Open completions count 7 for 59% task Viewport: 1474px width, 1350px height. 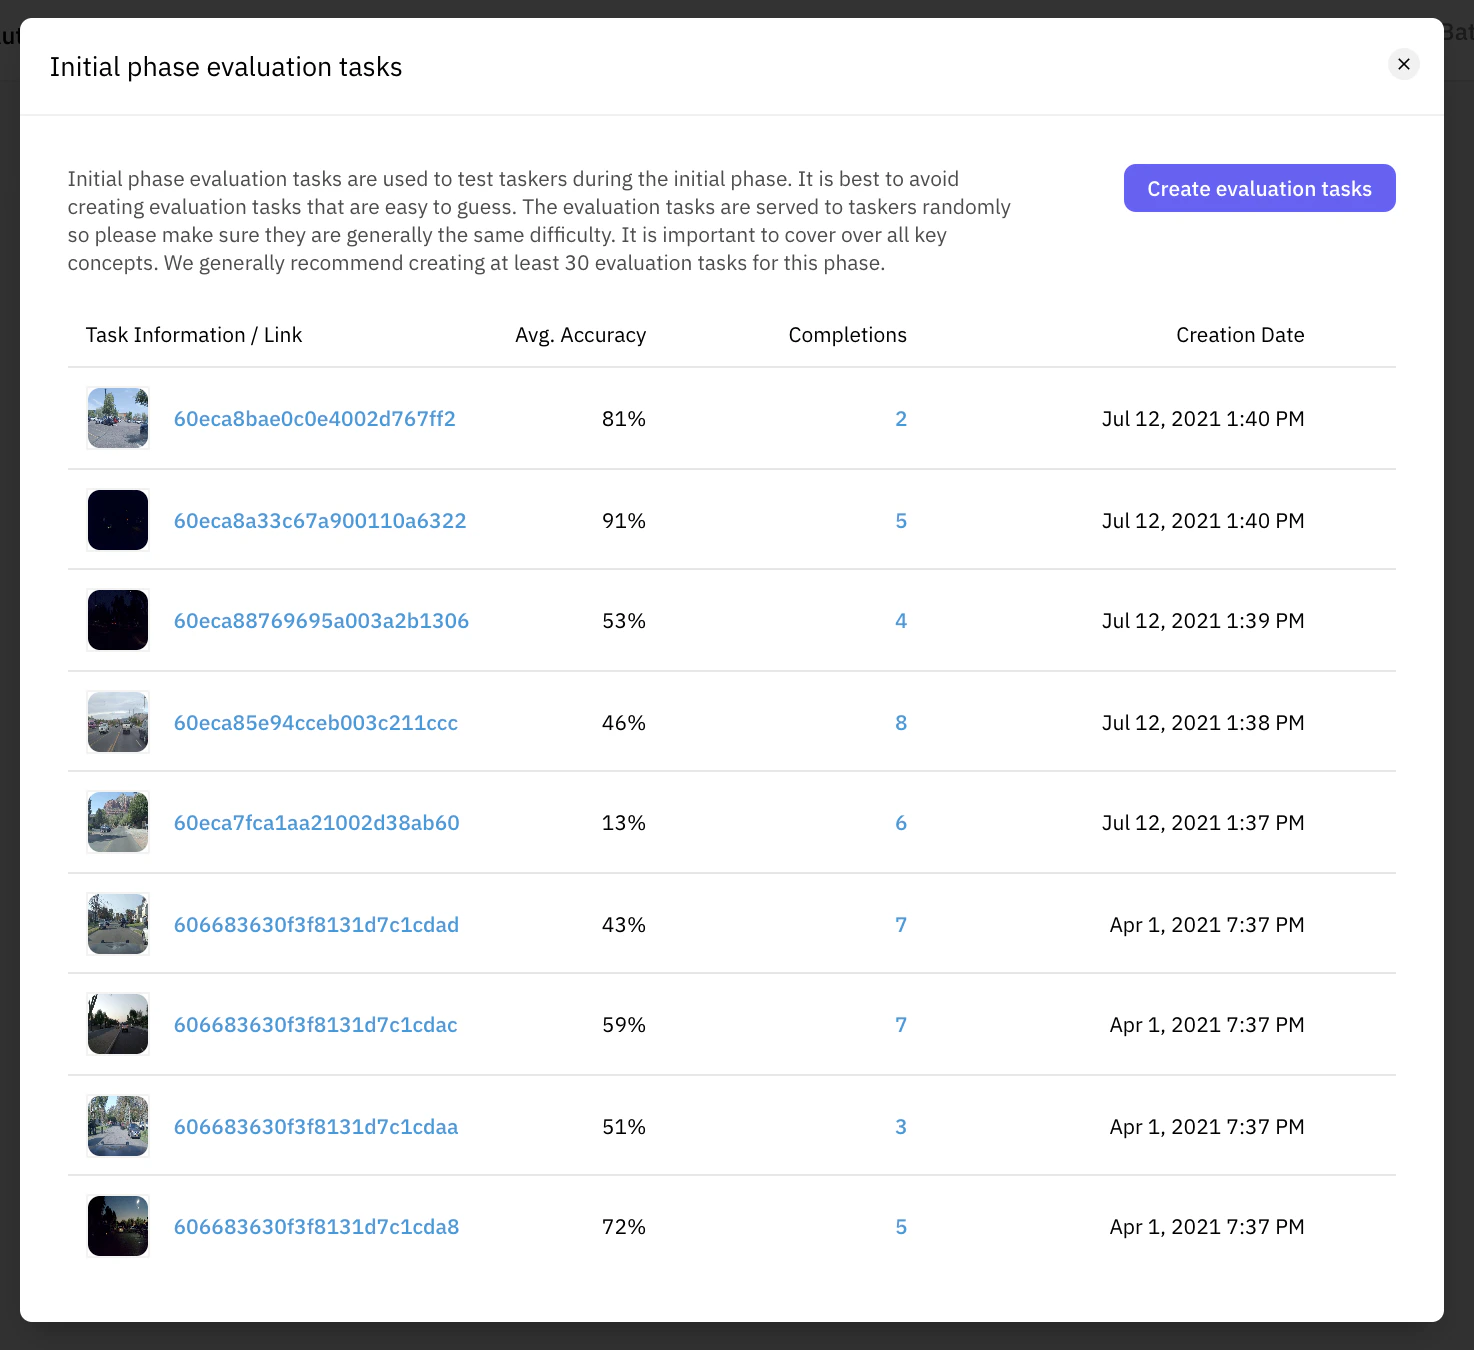pos(901,1025)
